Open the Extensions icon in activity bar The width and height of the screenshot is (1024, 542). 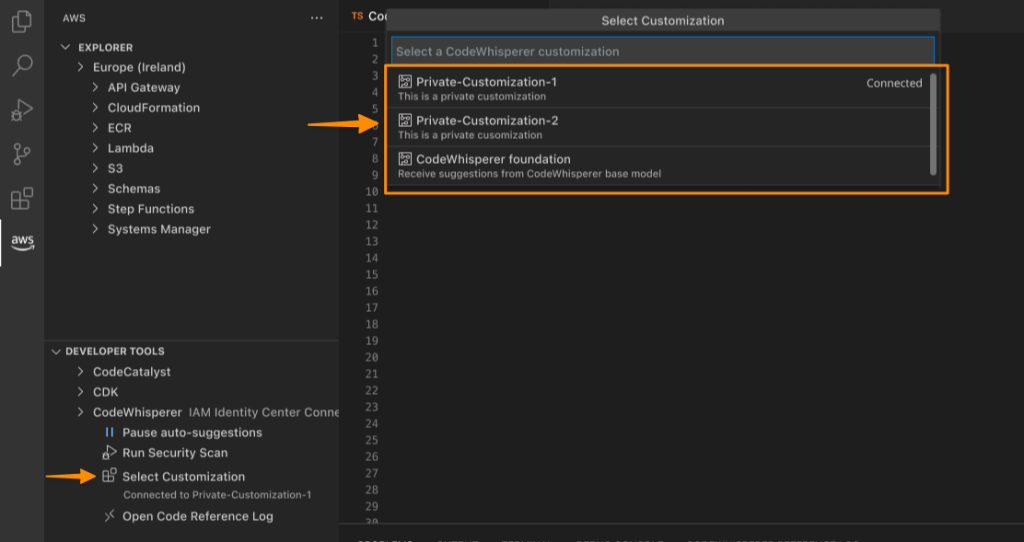[x=22, y=199]
